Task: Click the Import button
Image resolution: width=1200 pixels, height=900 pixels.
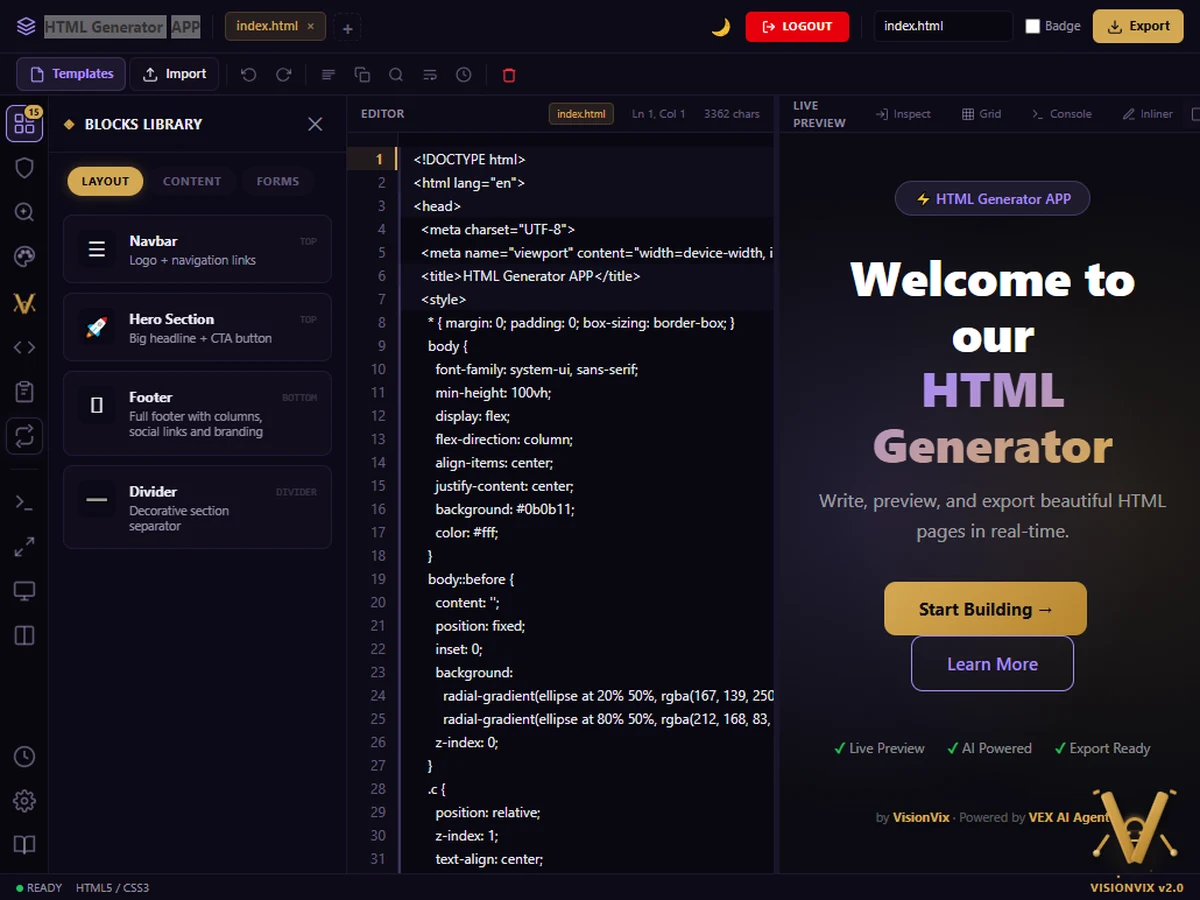Action: (174, 74)
